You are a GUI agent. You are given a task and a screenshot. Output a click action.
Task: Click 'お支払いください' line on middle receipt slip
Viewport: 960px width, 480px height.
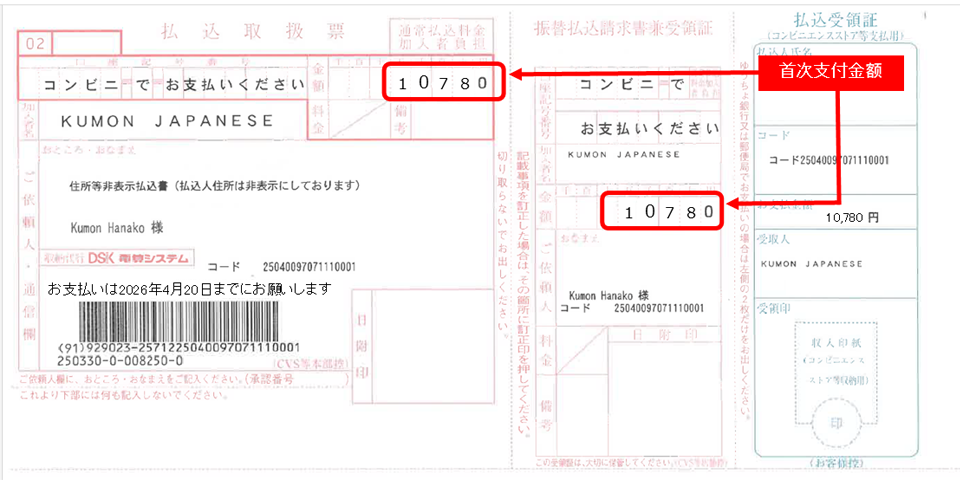[650, 129]
